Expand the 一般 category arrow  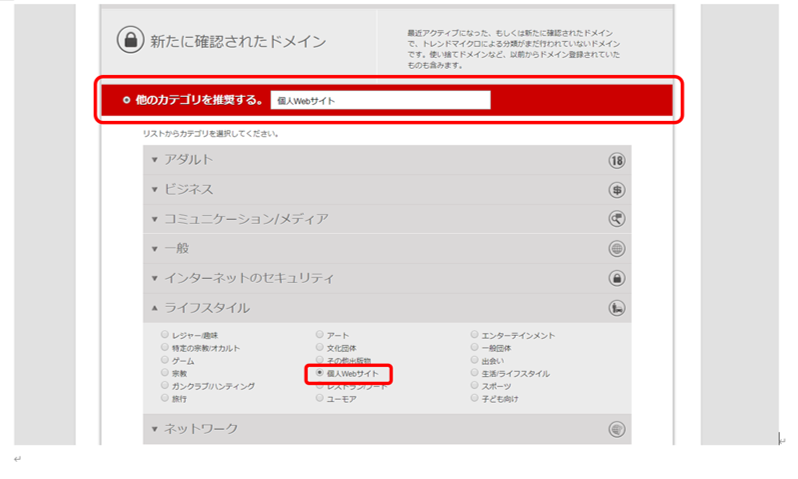[x=155, y=249]
